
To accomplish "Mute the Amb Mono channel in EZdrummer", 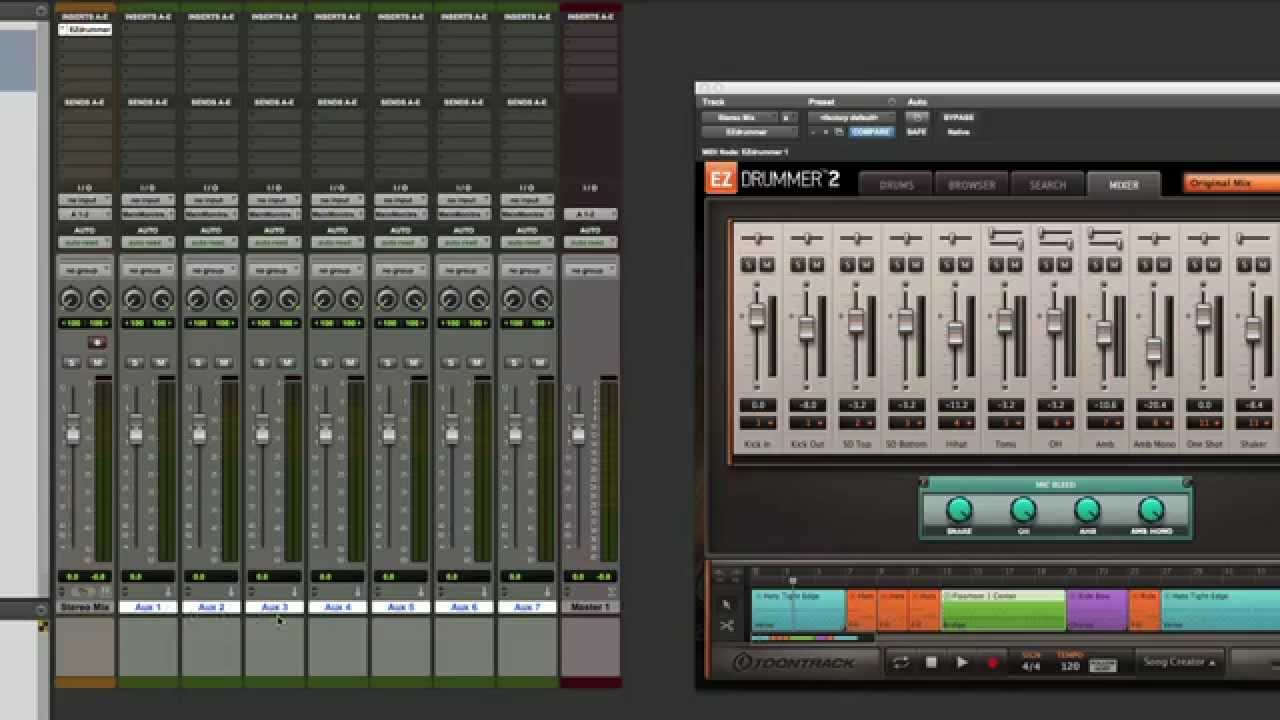I will click(1163, 264).
